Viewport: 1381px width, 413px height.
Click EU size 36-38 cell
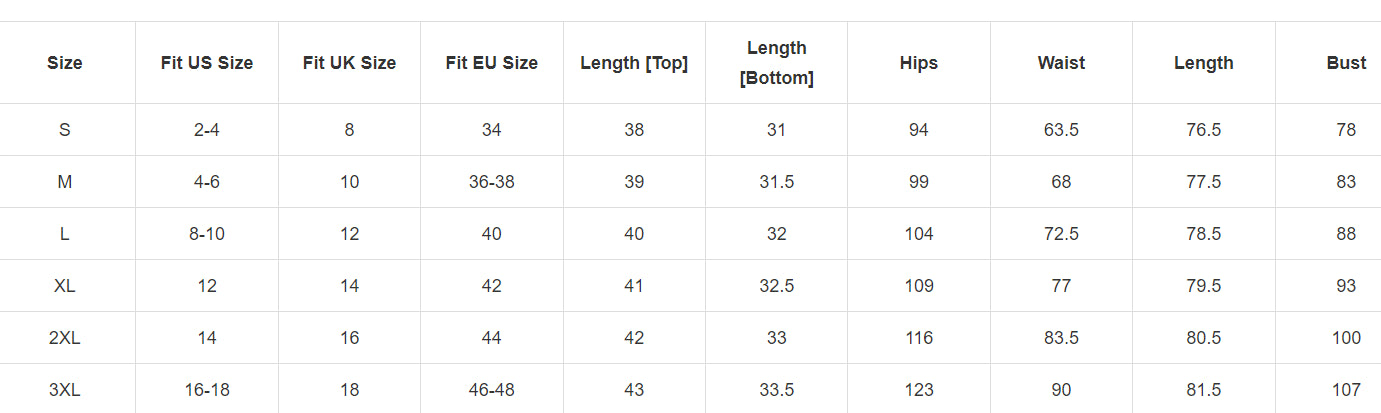[492, 182]
